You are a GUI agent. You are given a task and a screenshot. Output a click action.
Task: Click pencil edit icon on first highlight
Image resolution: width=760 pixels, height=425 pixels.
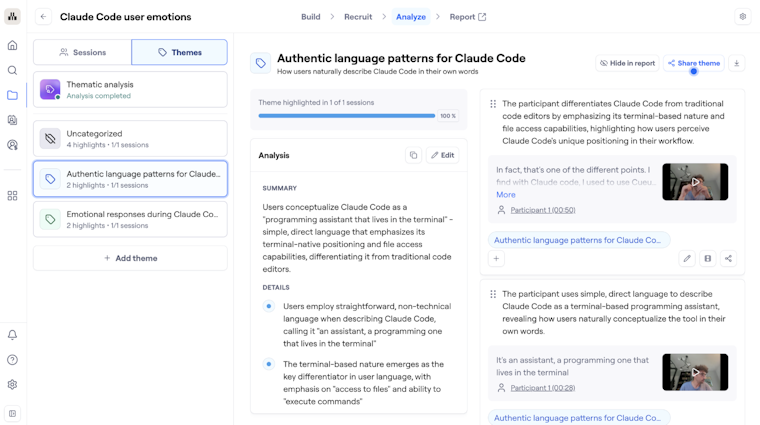click(x=687, y=258)
